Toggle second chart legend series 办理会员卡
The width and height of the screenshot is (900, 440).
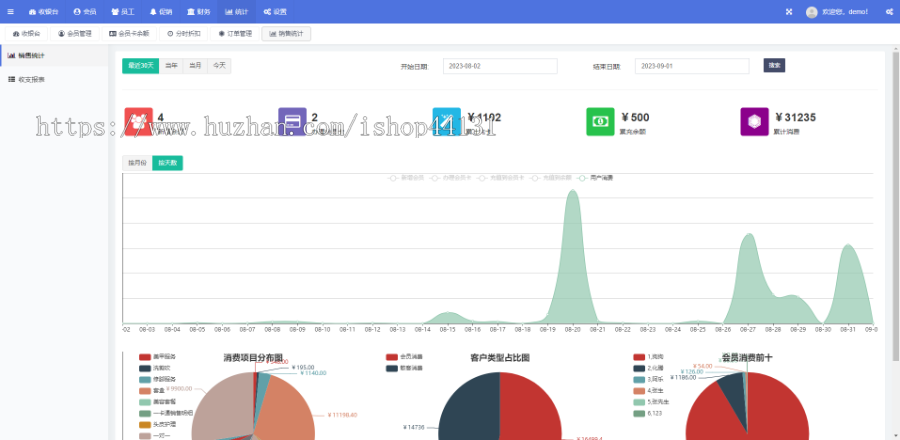pyautogui.click(x=451, y=178)
